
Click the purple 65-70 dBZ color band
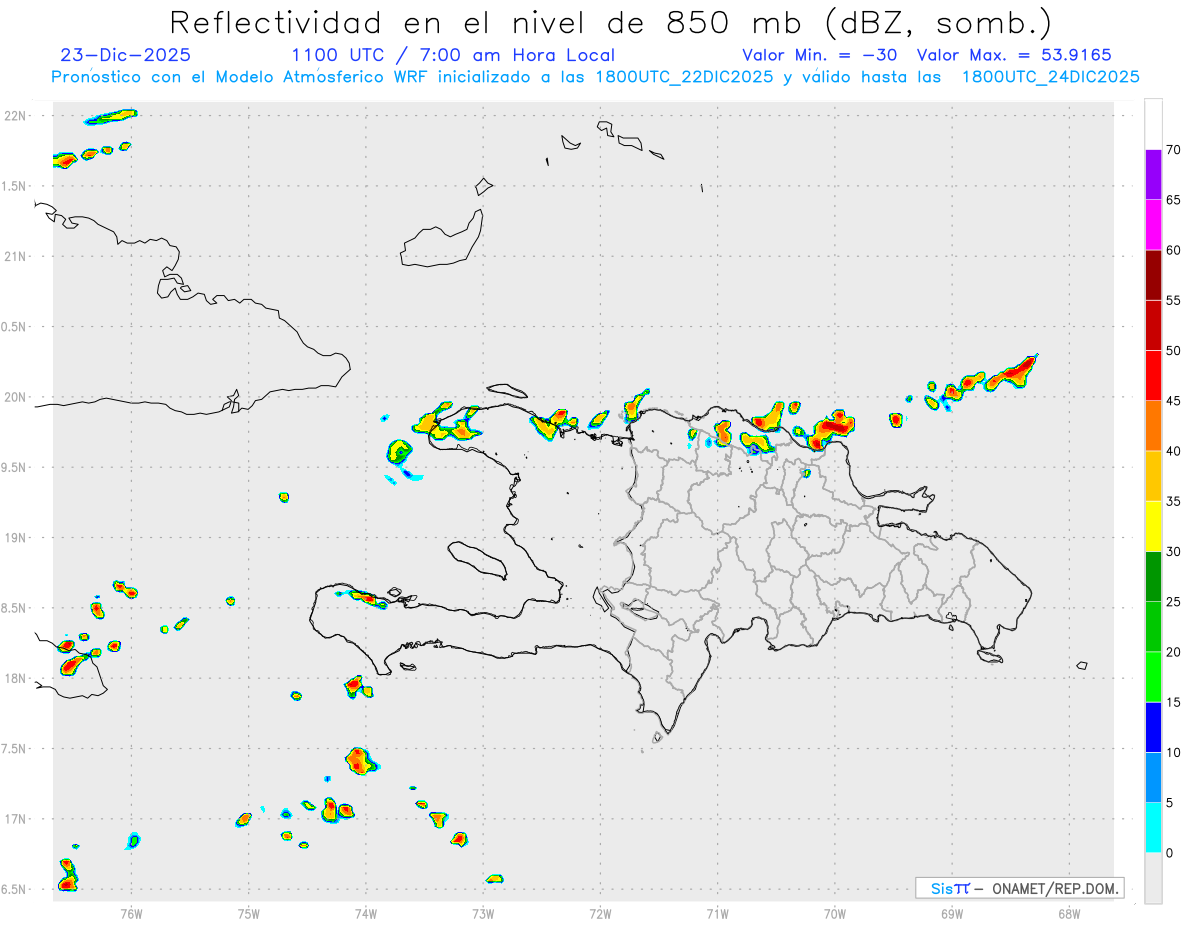click(1153, 175)
